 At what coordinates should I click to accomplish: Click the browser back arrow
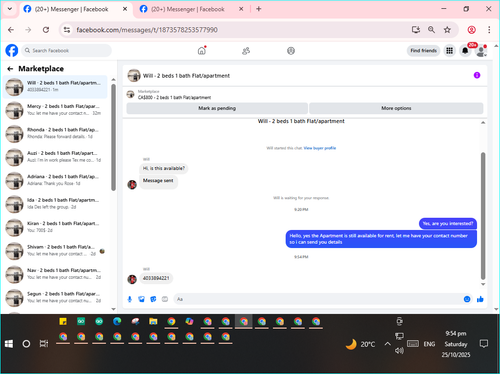11,30
